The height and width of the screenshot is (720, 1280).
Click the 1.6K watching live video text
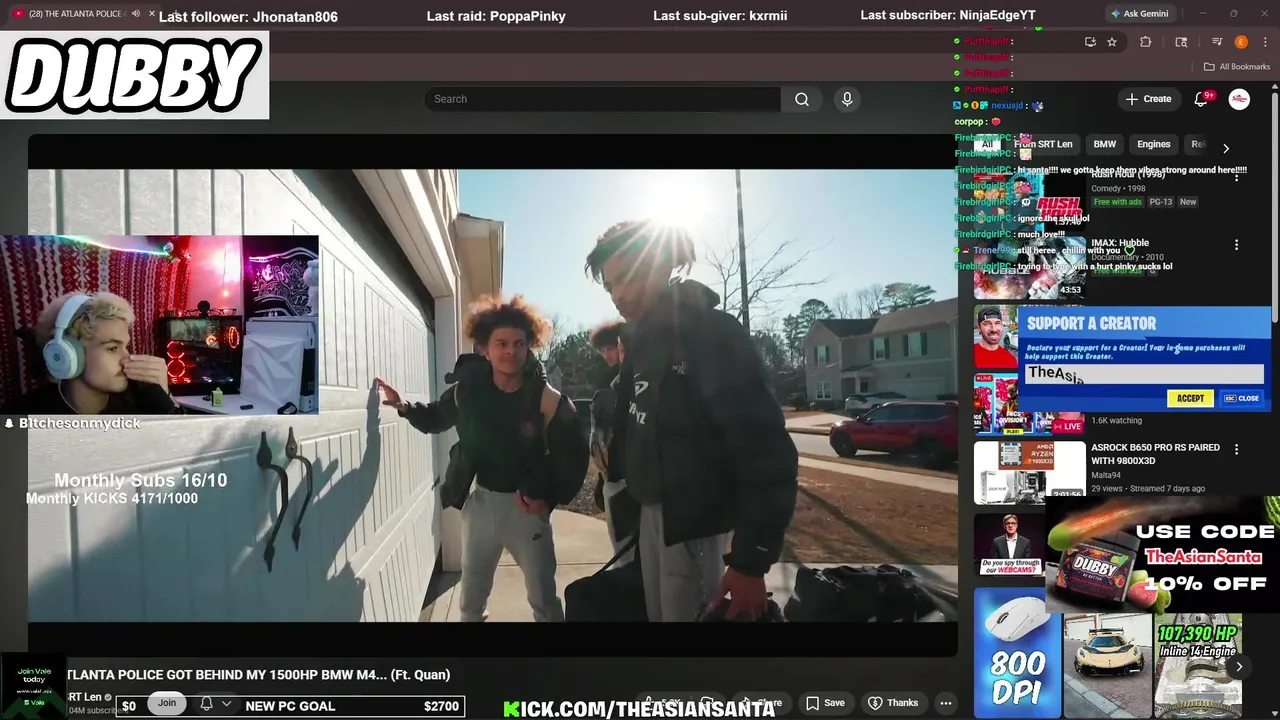click(1116, 421)
